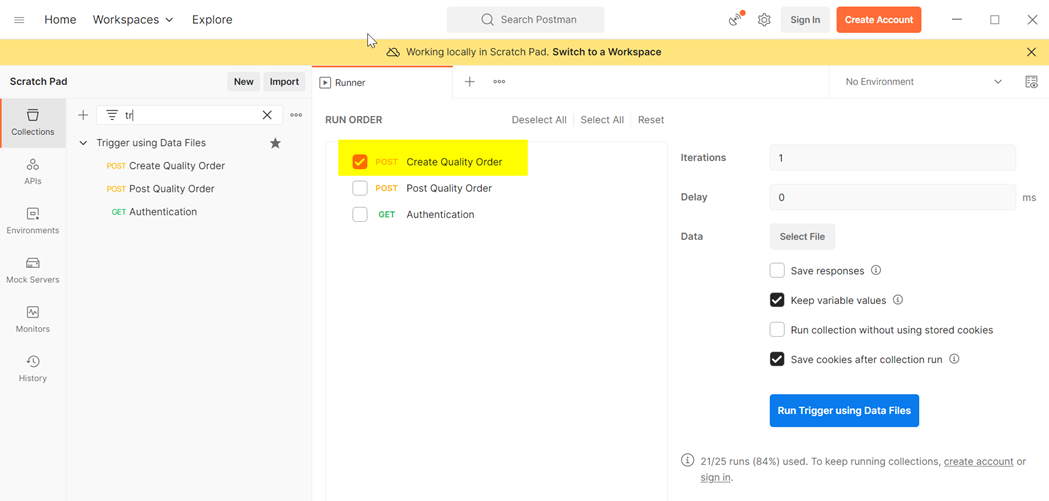Viewport: 1049px width, 501px height.
Task: Select the Runner tab
Action: (382, 82)
